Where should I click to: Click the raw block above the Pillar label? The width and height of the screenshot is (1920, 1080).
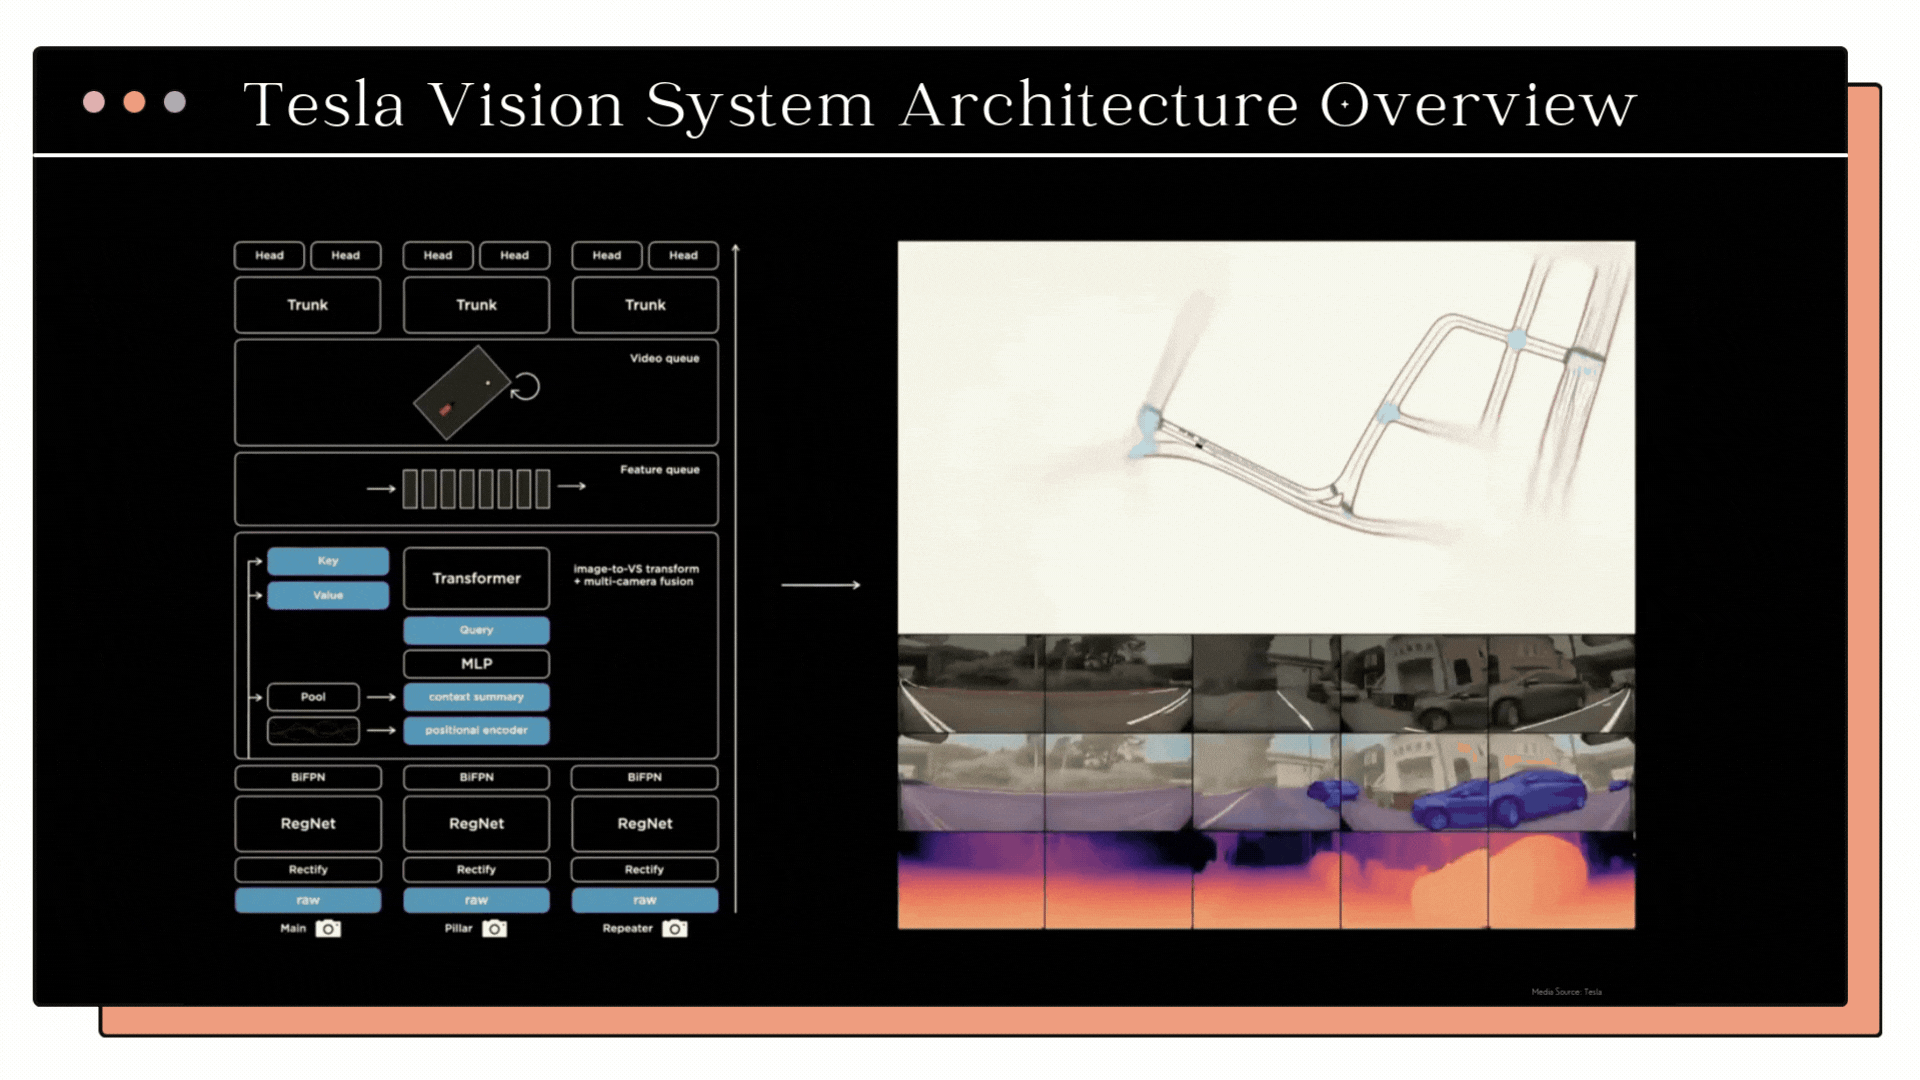(x=476, y=900)
